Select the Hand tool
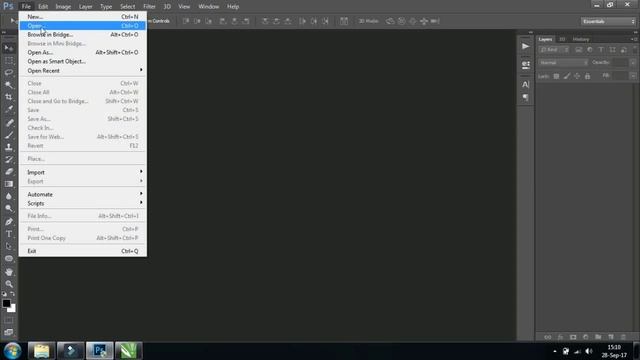The image size is (640, 360). pyautogui.click(x=9, y=272)
